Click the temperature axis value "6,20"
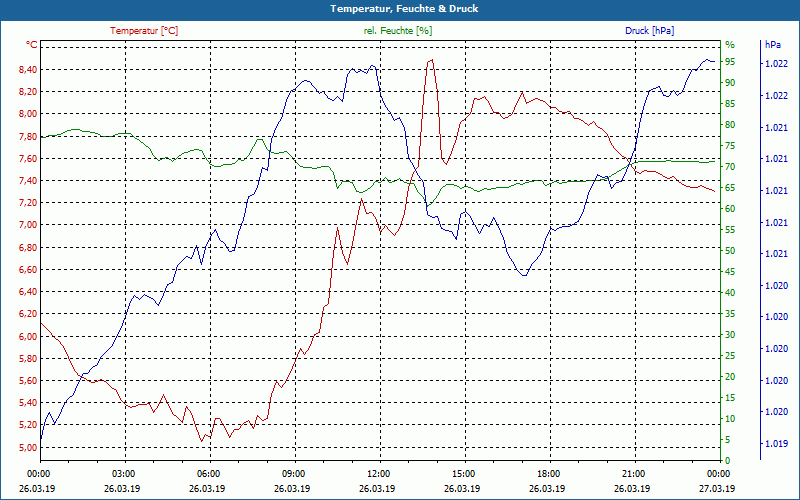 [28, 314]
